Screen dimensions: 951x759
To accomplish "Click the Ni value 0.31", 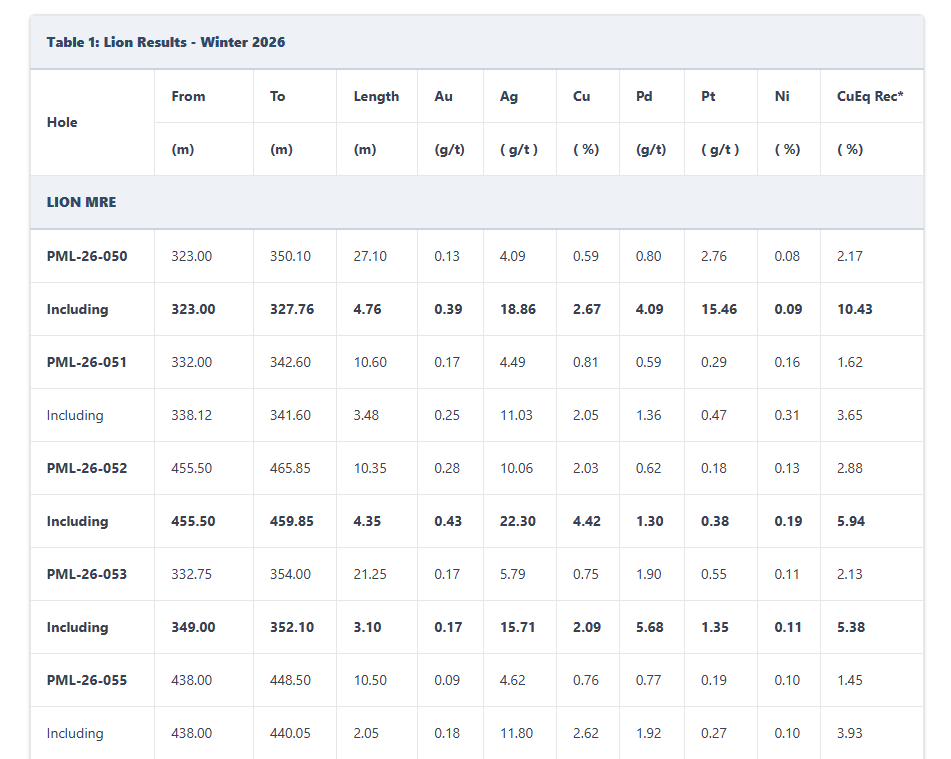I will point(787,415).
